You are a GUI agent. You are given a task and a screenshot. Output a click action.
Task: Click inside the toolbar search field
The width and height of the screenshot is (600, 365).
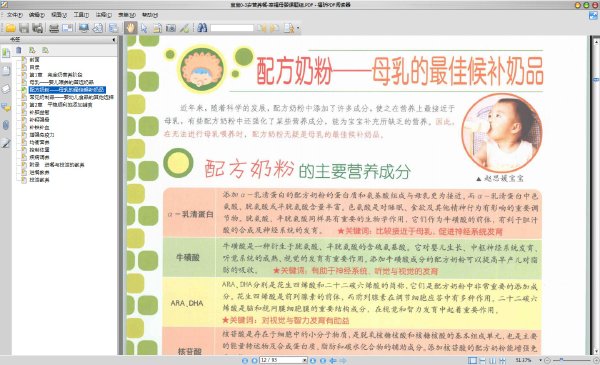(x=232, y=28)
